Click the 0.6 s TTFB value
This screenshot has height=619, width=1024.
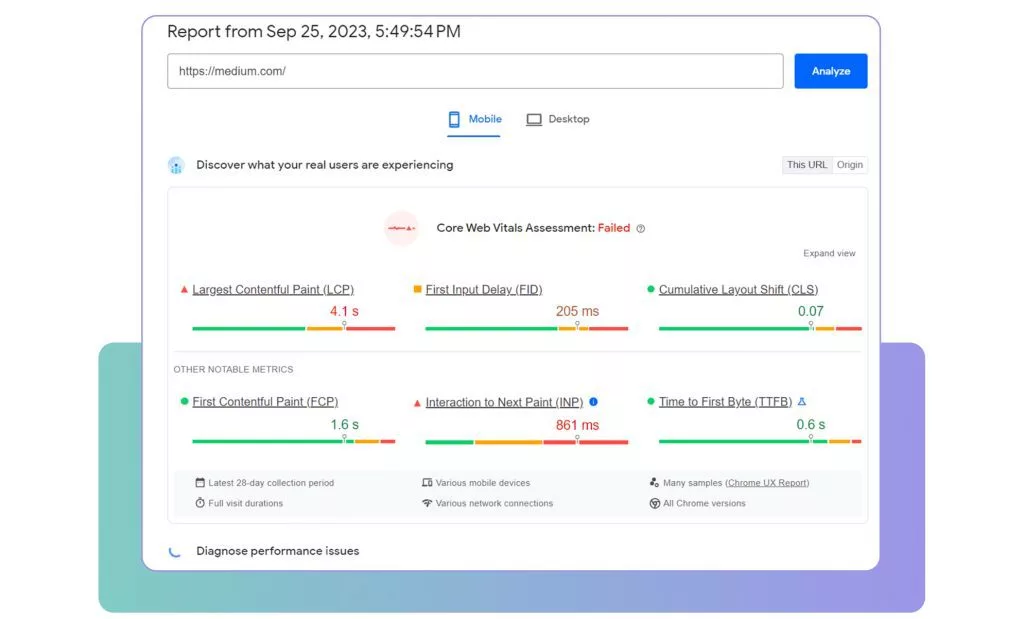coord(810,424)
